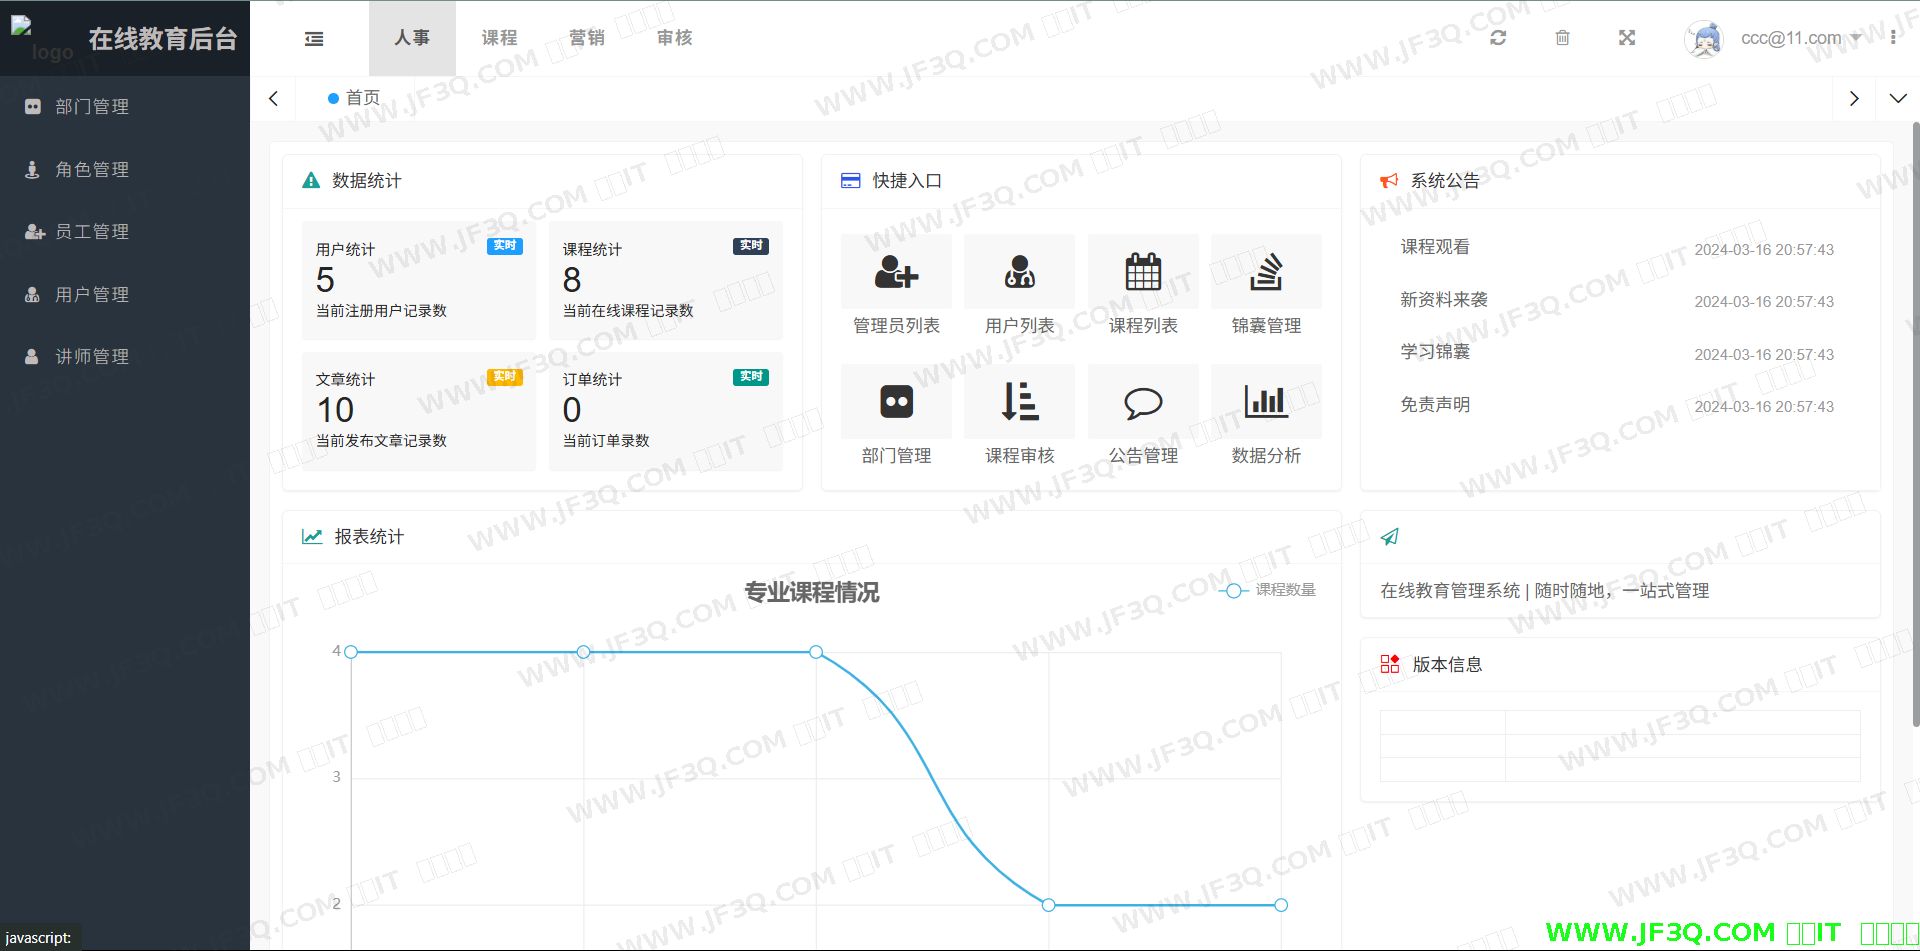The height and width of the screenshot is (951, 1920).
Task: Open the 用户列表 quick entry icon
Action: tap(1019, 272)
